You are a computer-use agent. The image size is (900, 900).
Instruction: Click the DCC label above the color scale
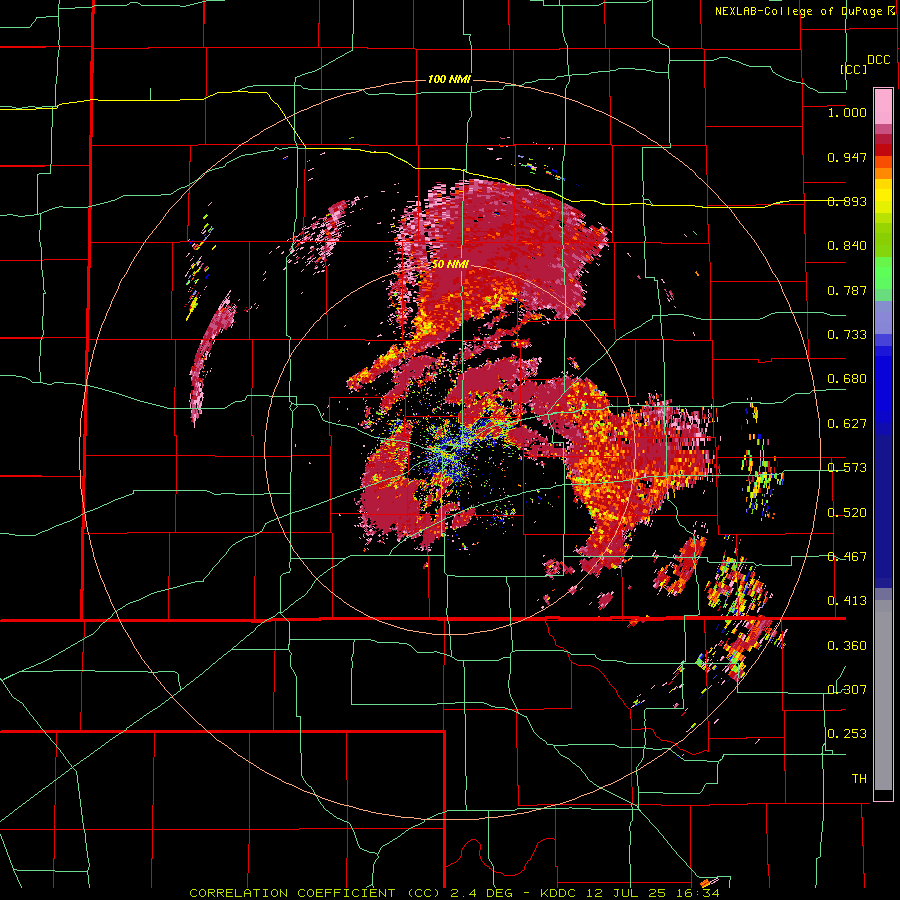(x=878, y=60)
